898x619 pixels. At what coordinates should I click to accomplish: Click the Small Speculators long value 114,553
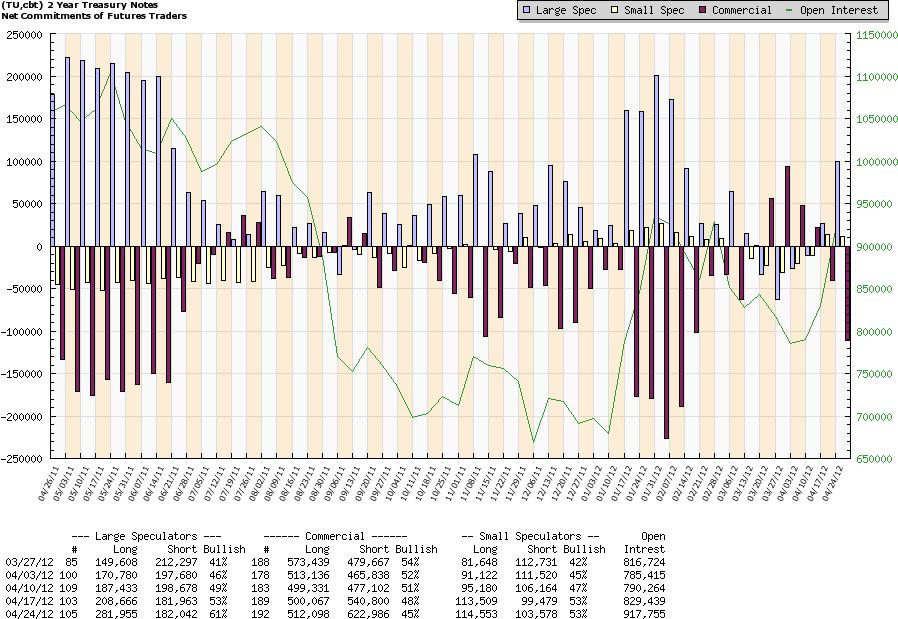(477, 614)
